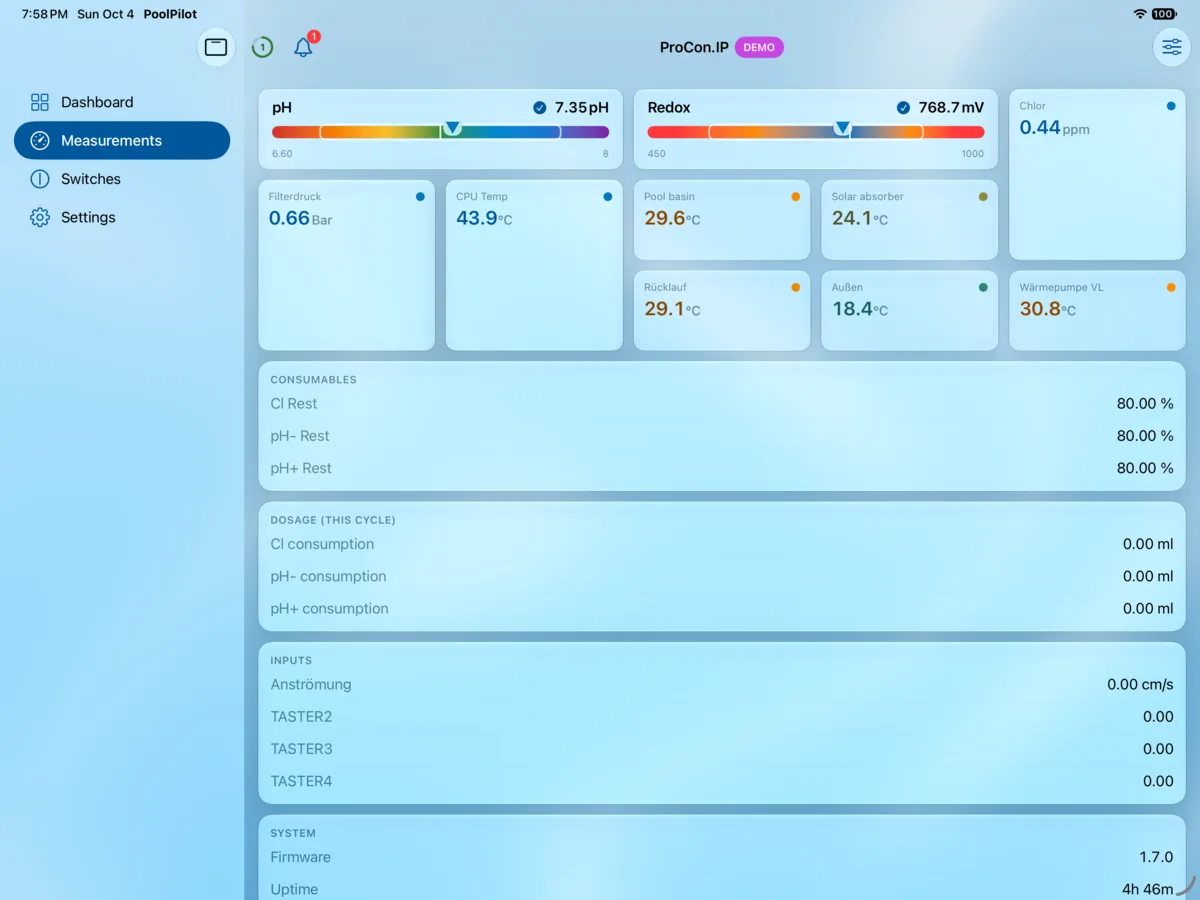Open the CPU Temp 43.9 °C card
This screenshot has height=900, width=1200.
(x=534, y=265)
